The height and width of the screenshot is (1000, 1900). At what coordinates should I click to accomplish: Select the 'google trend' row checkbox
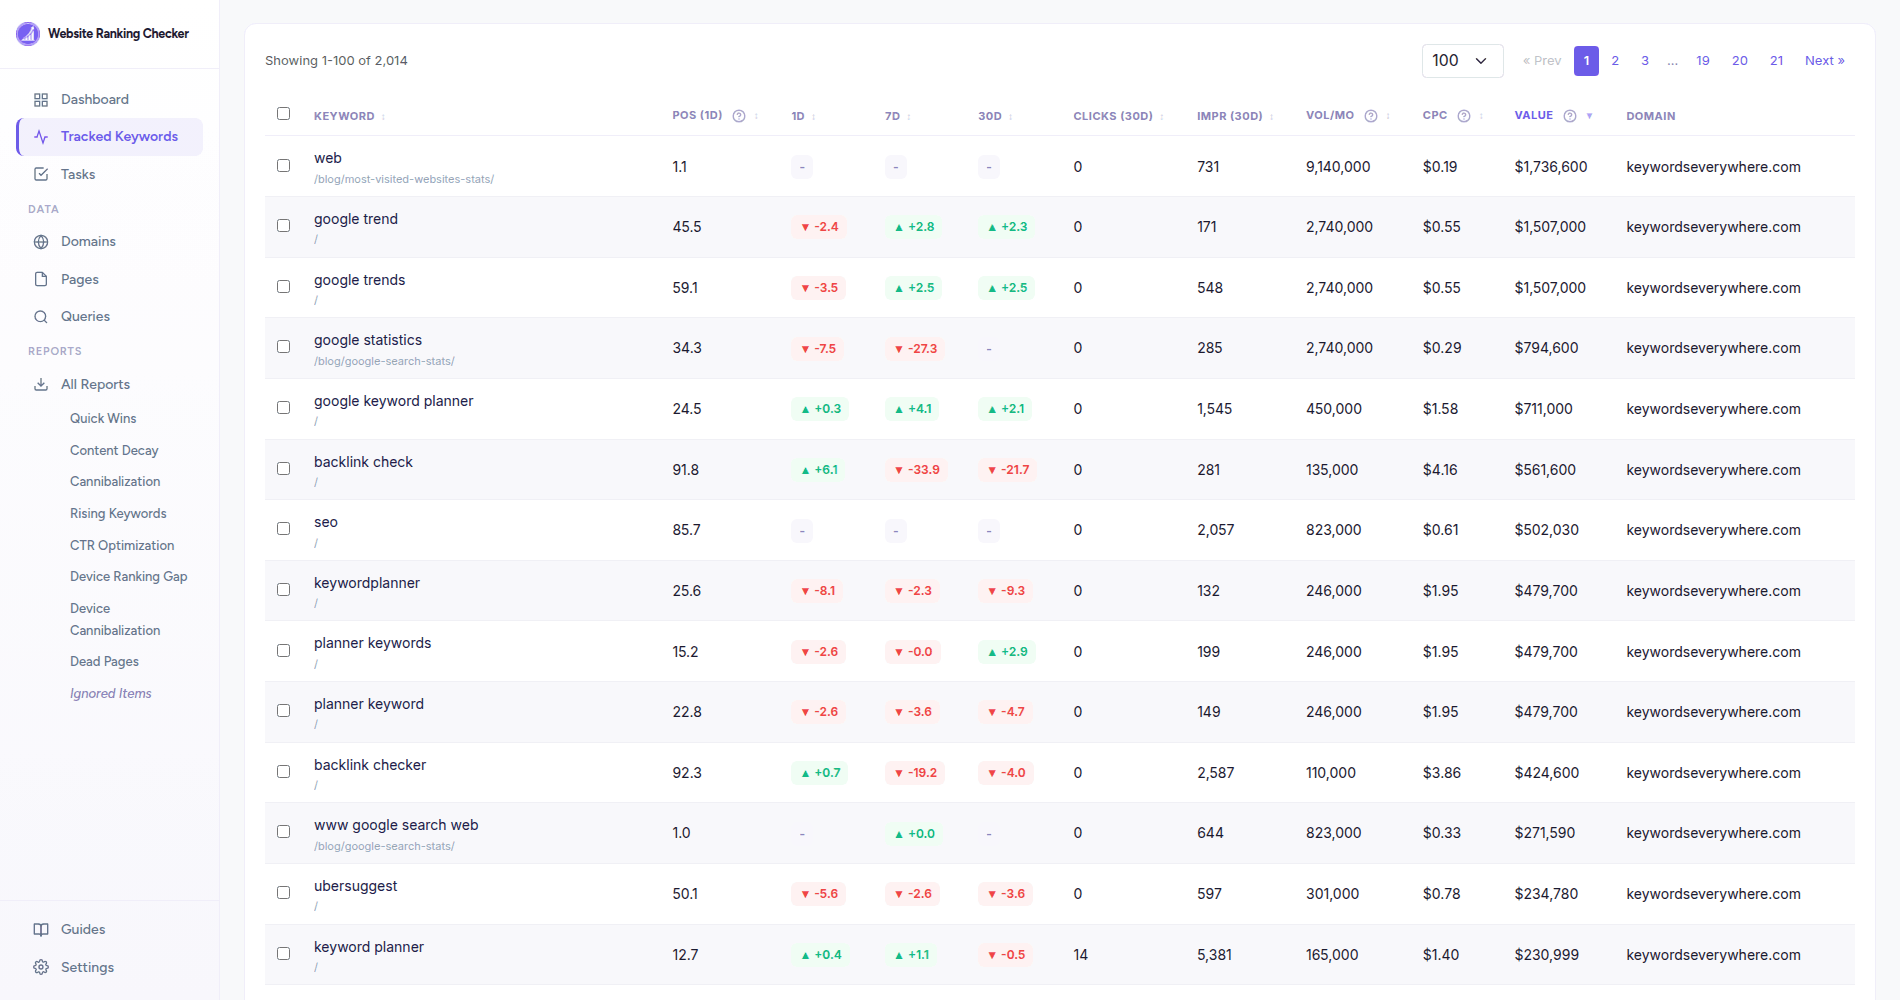tap(284, 226)
